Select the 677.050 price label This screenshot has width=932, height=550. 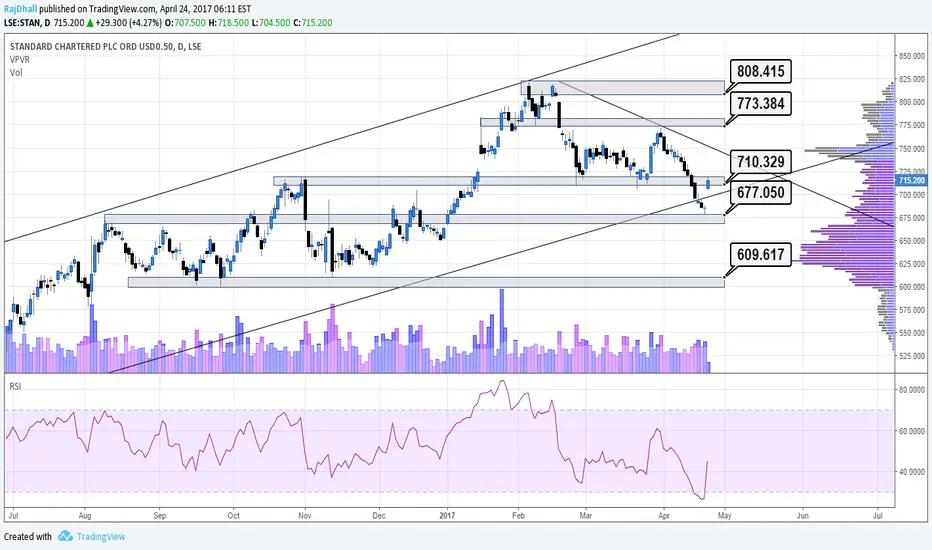click(760, 193)
